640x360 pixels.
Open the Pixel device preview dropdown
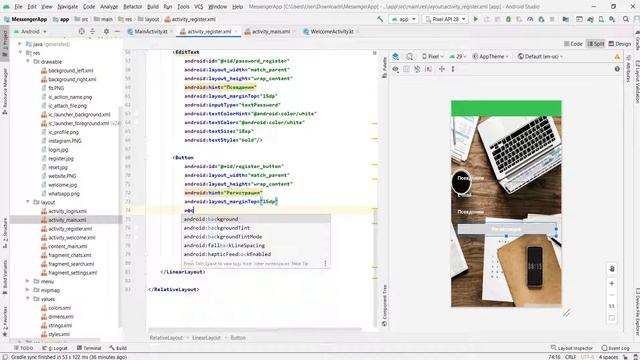pyautogui.click(x=433, y=56)
